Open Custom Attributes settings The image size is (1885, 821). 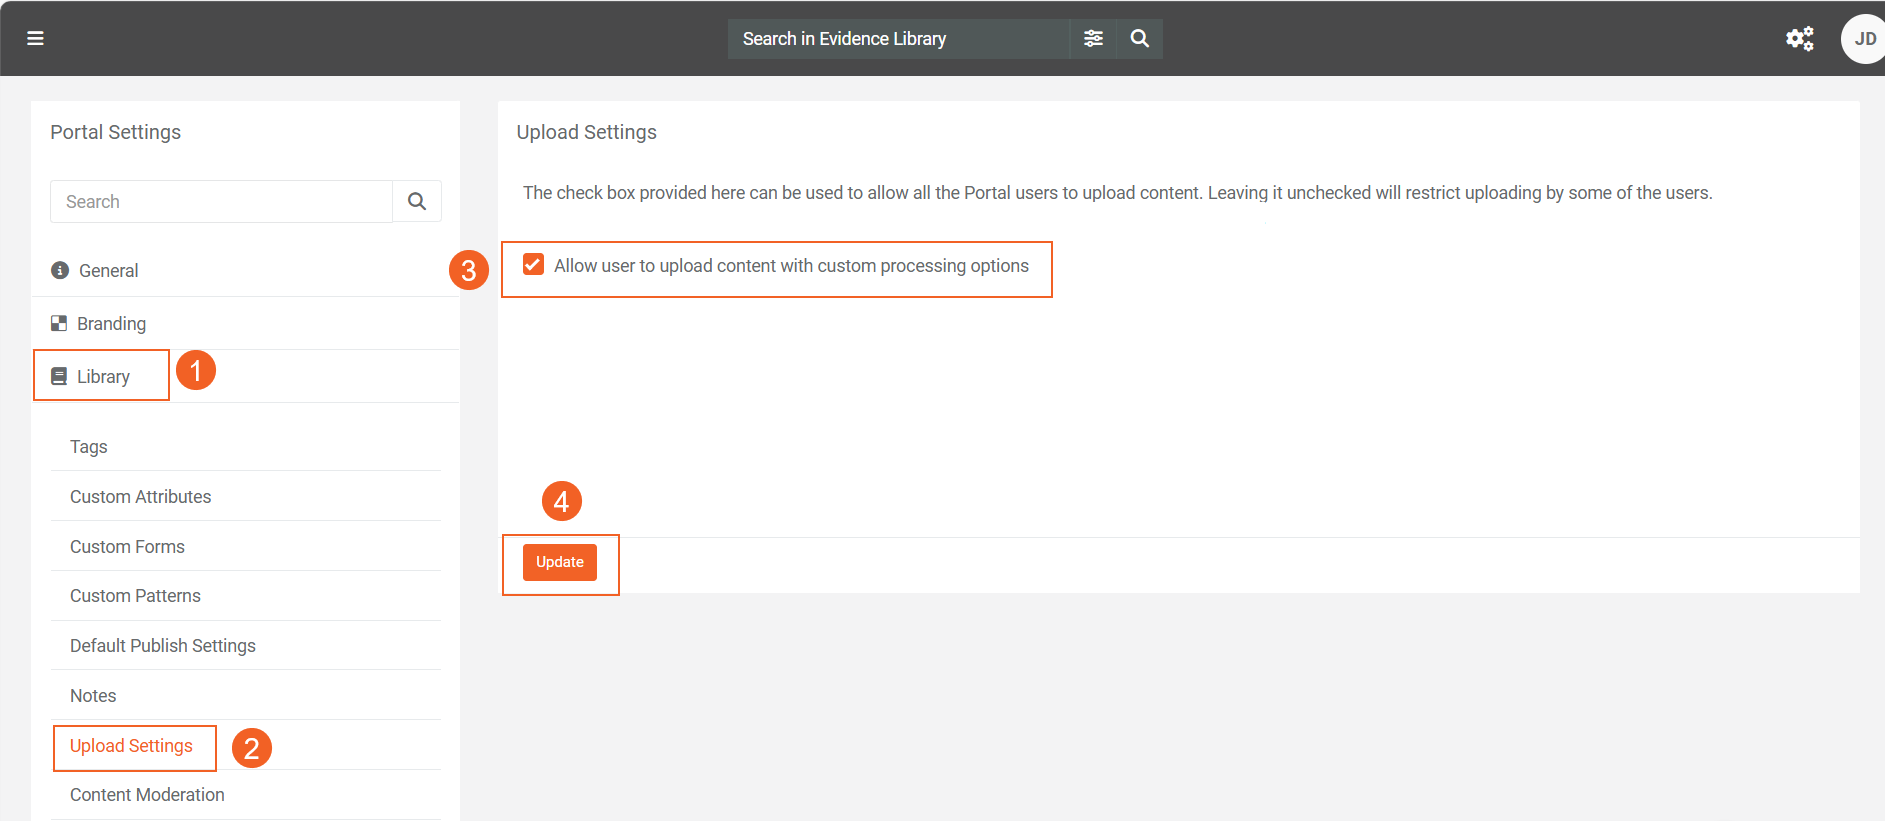point(140,496)
